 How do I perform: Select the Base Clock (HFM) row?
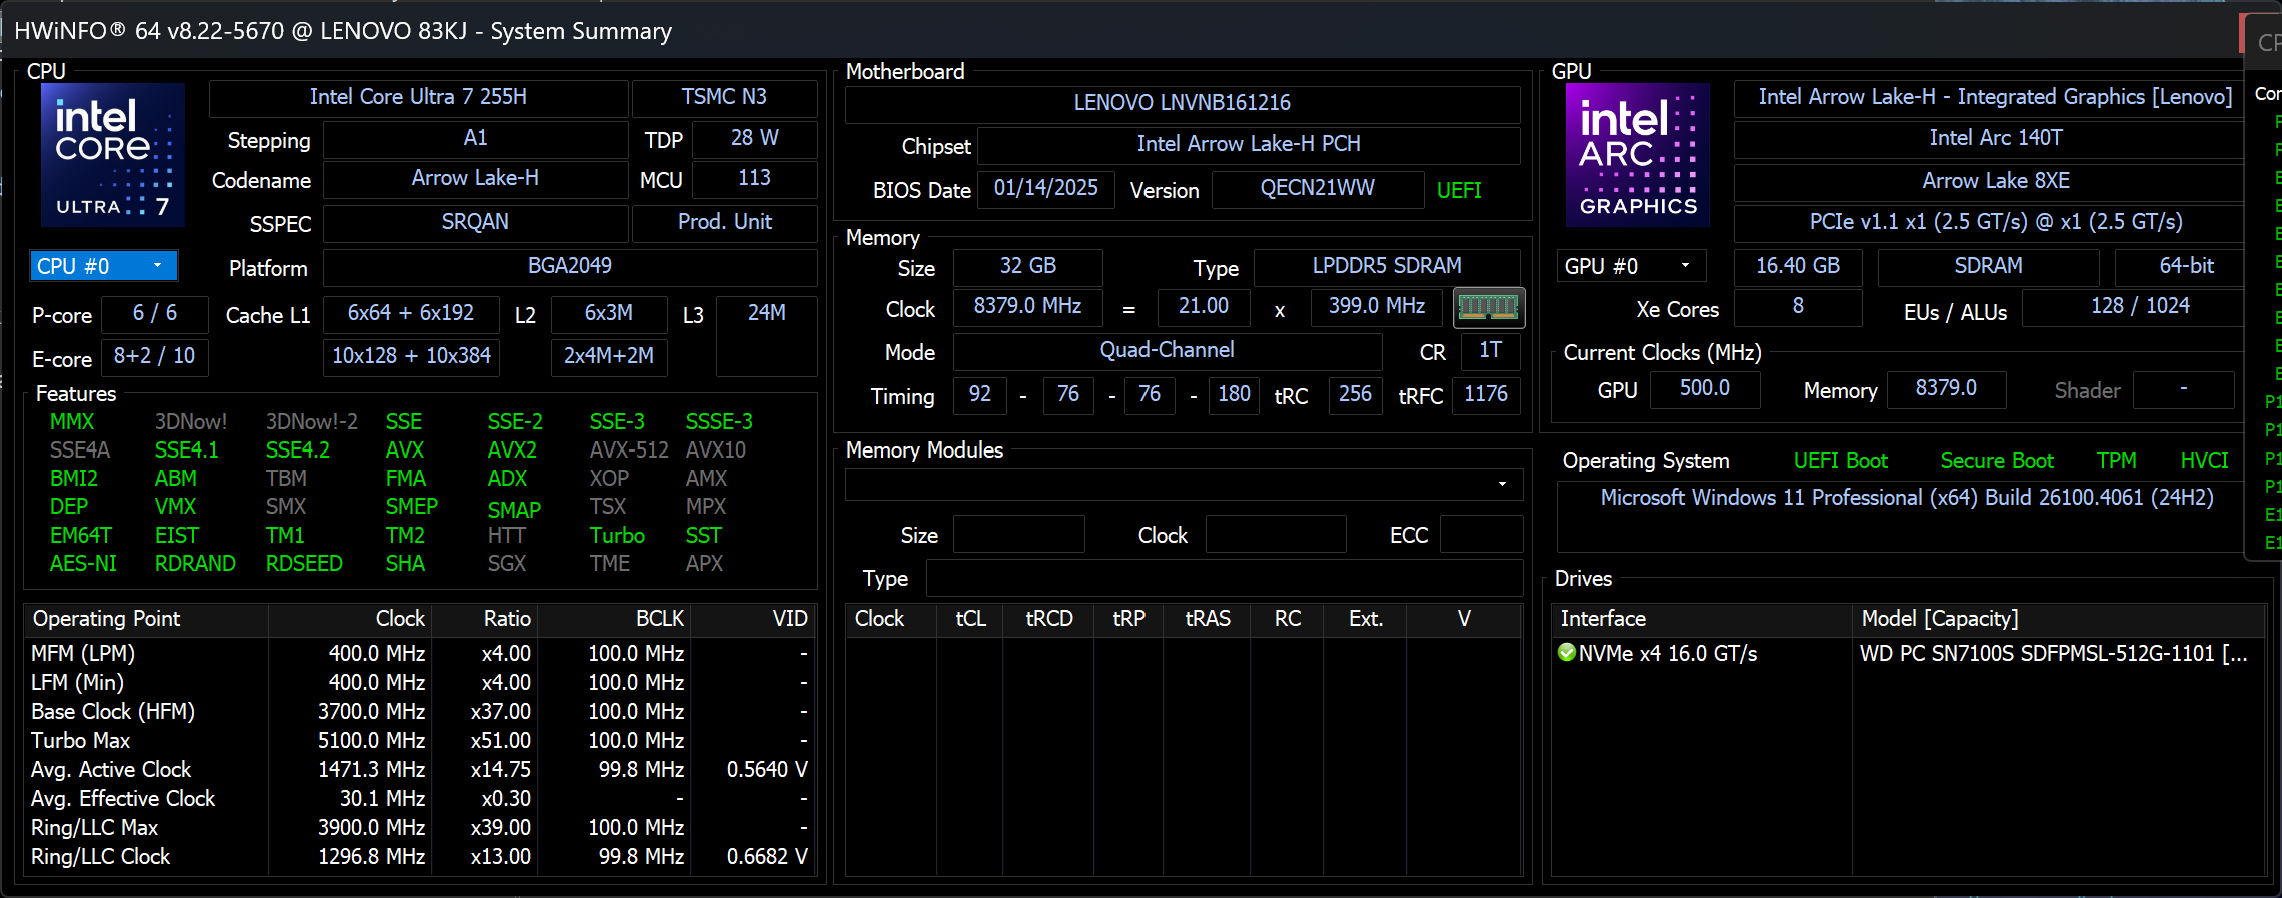(x=419, y=712)
